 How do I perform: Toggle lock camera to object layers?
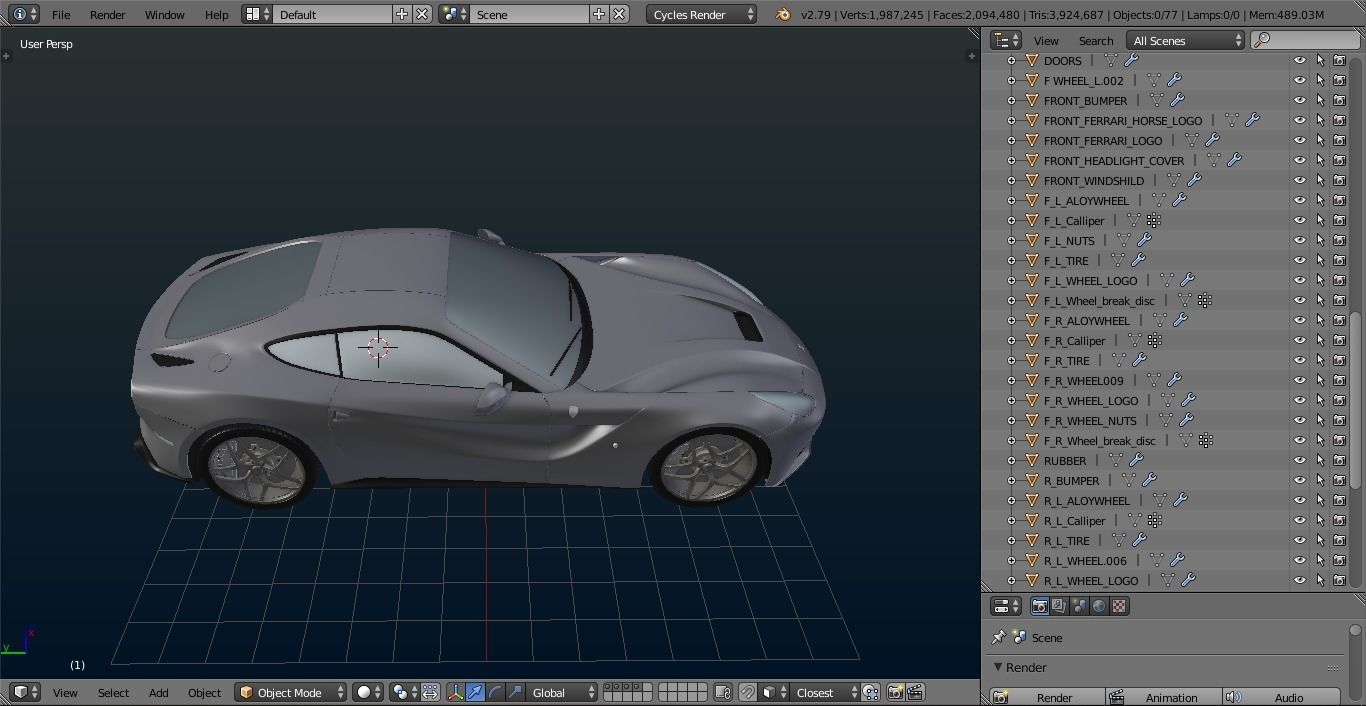coord(724,692)
